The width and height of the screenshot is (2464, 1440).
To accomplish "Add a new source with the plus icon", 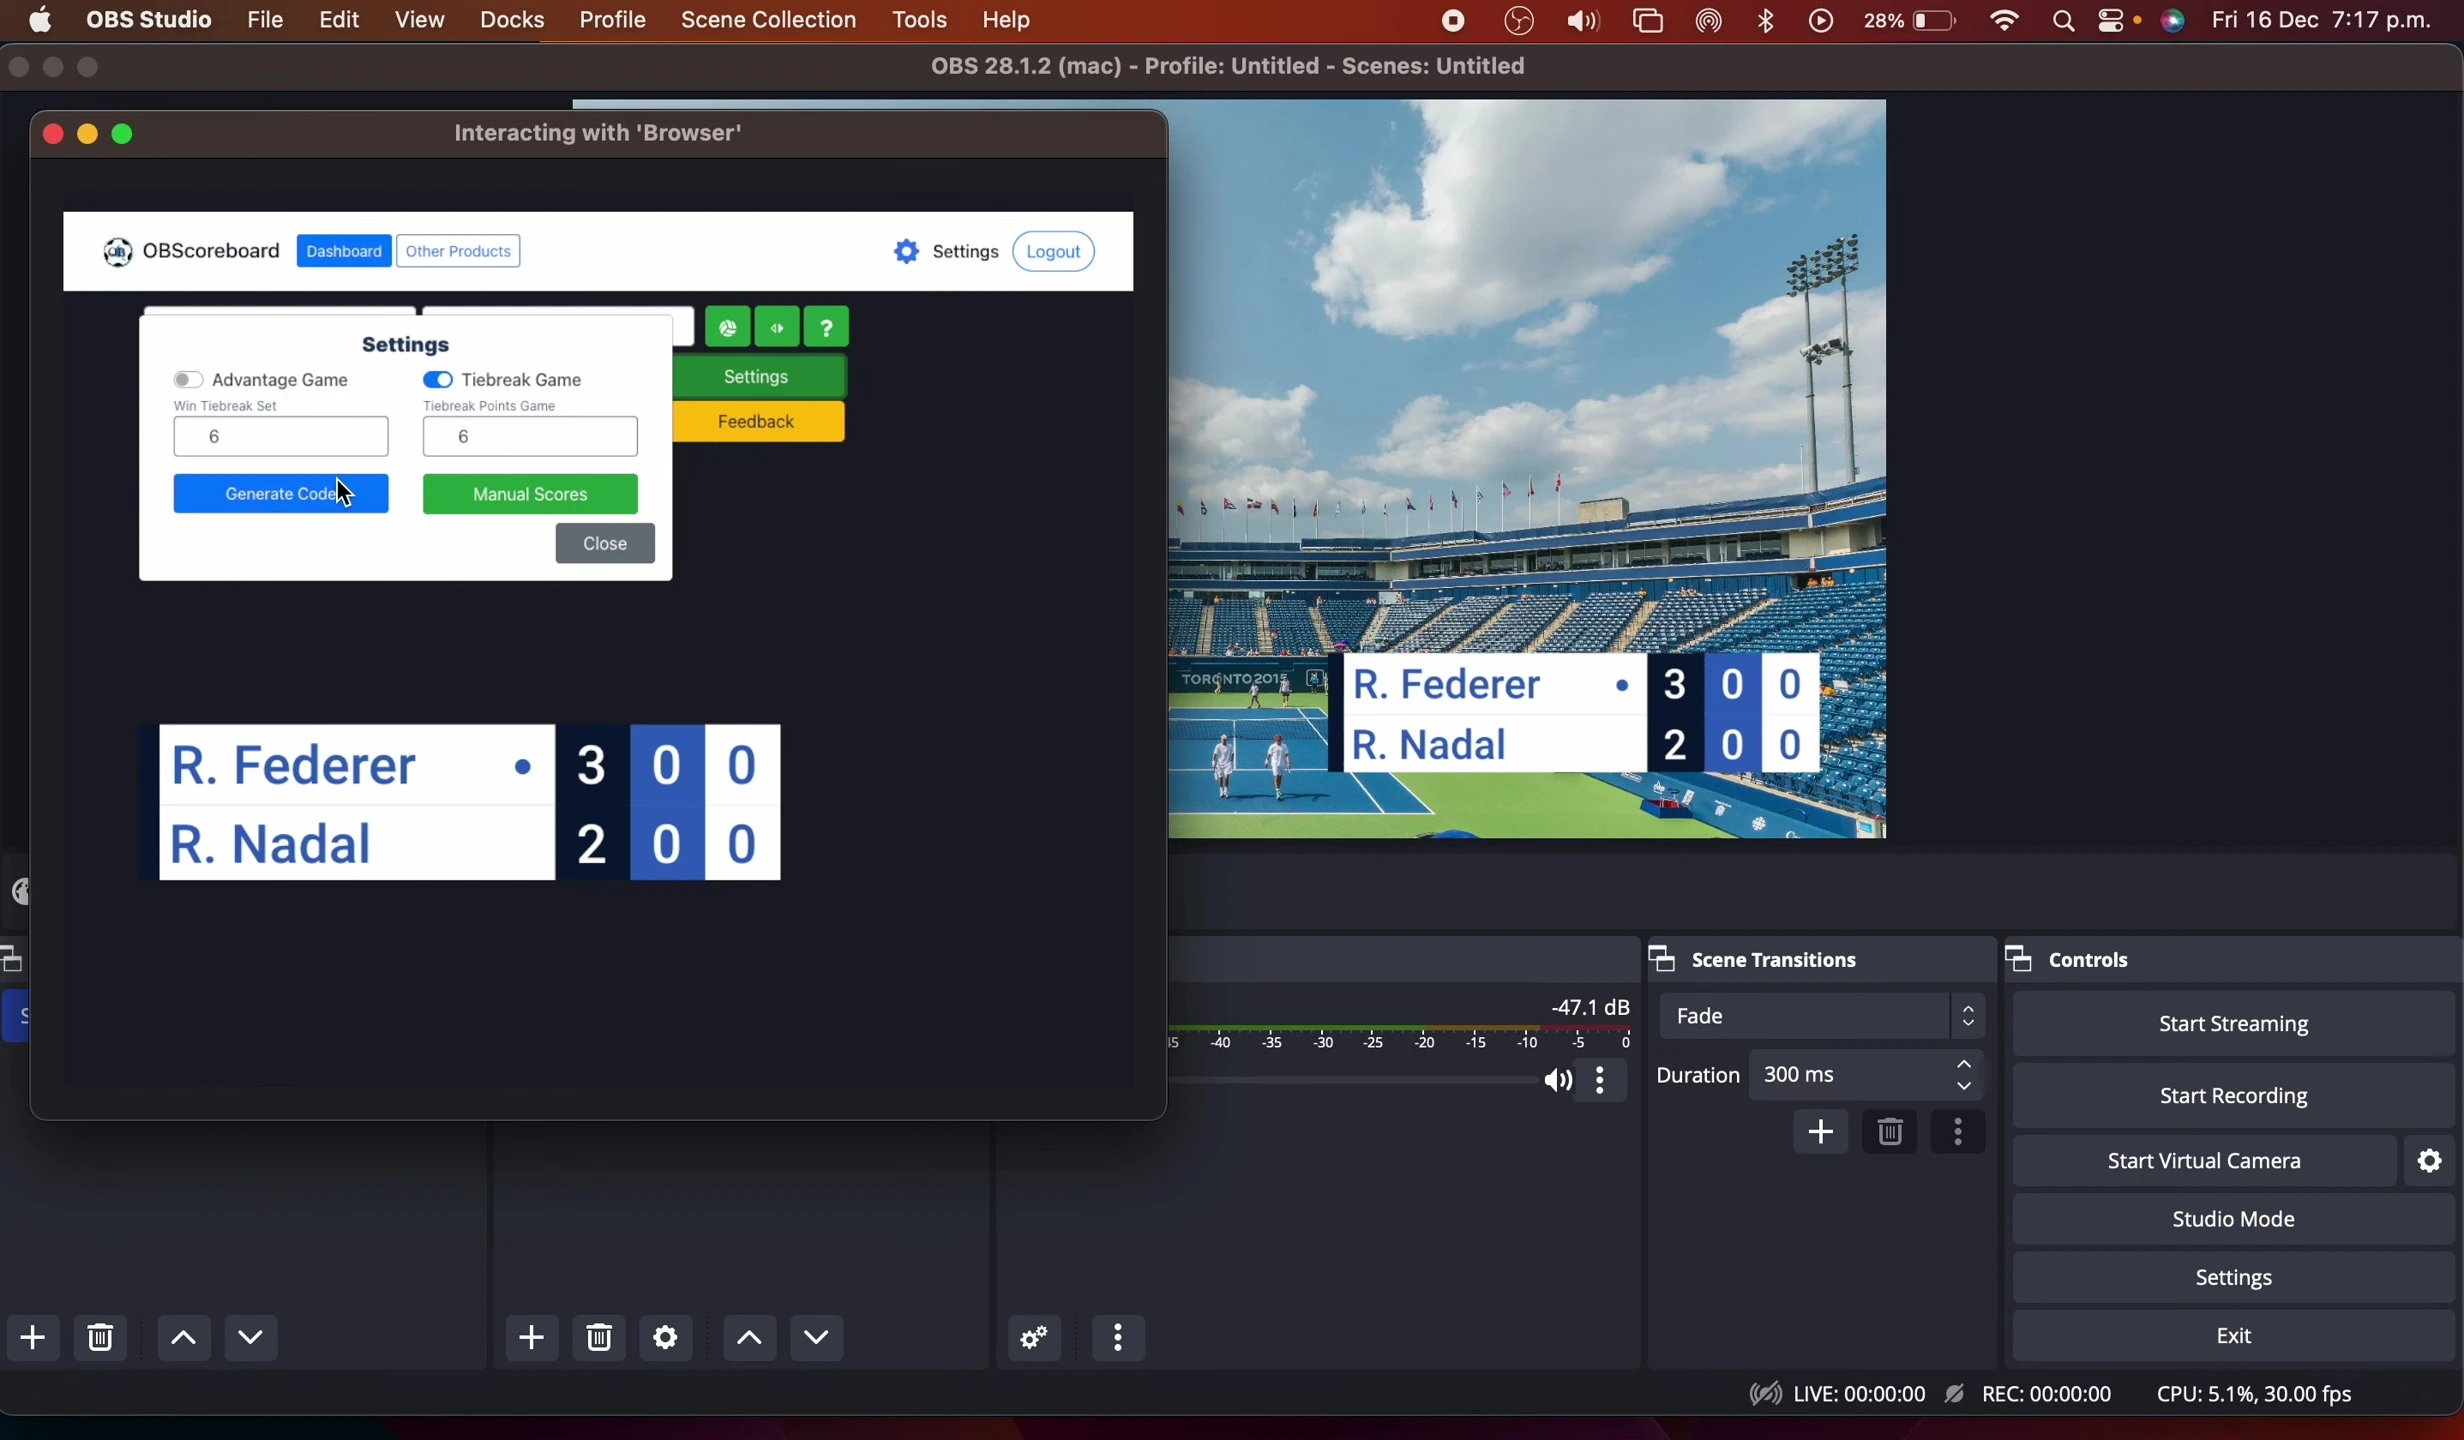I will coord(531,1337).
